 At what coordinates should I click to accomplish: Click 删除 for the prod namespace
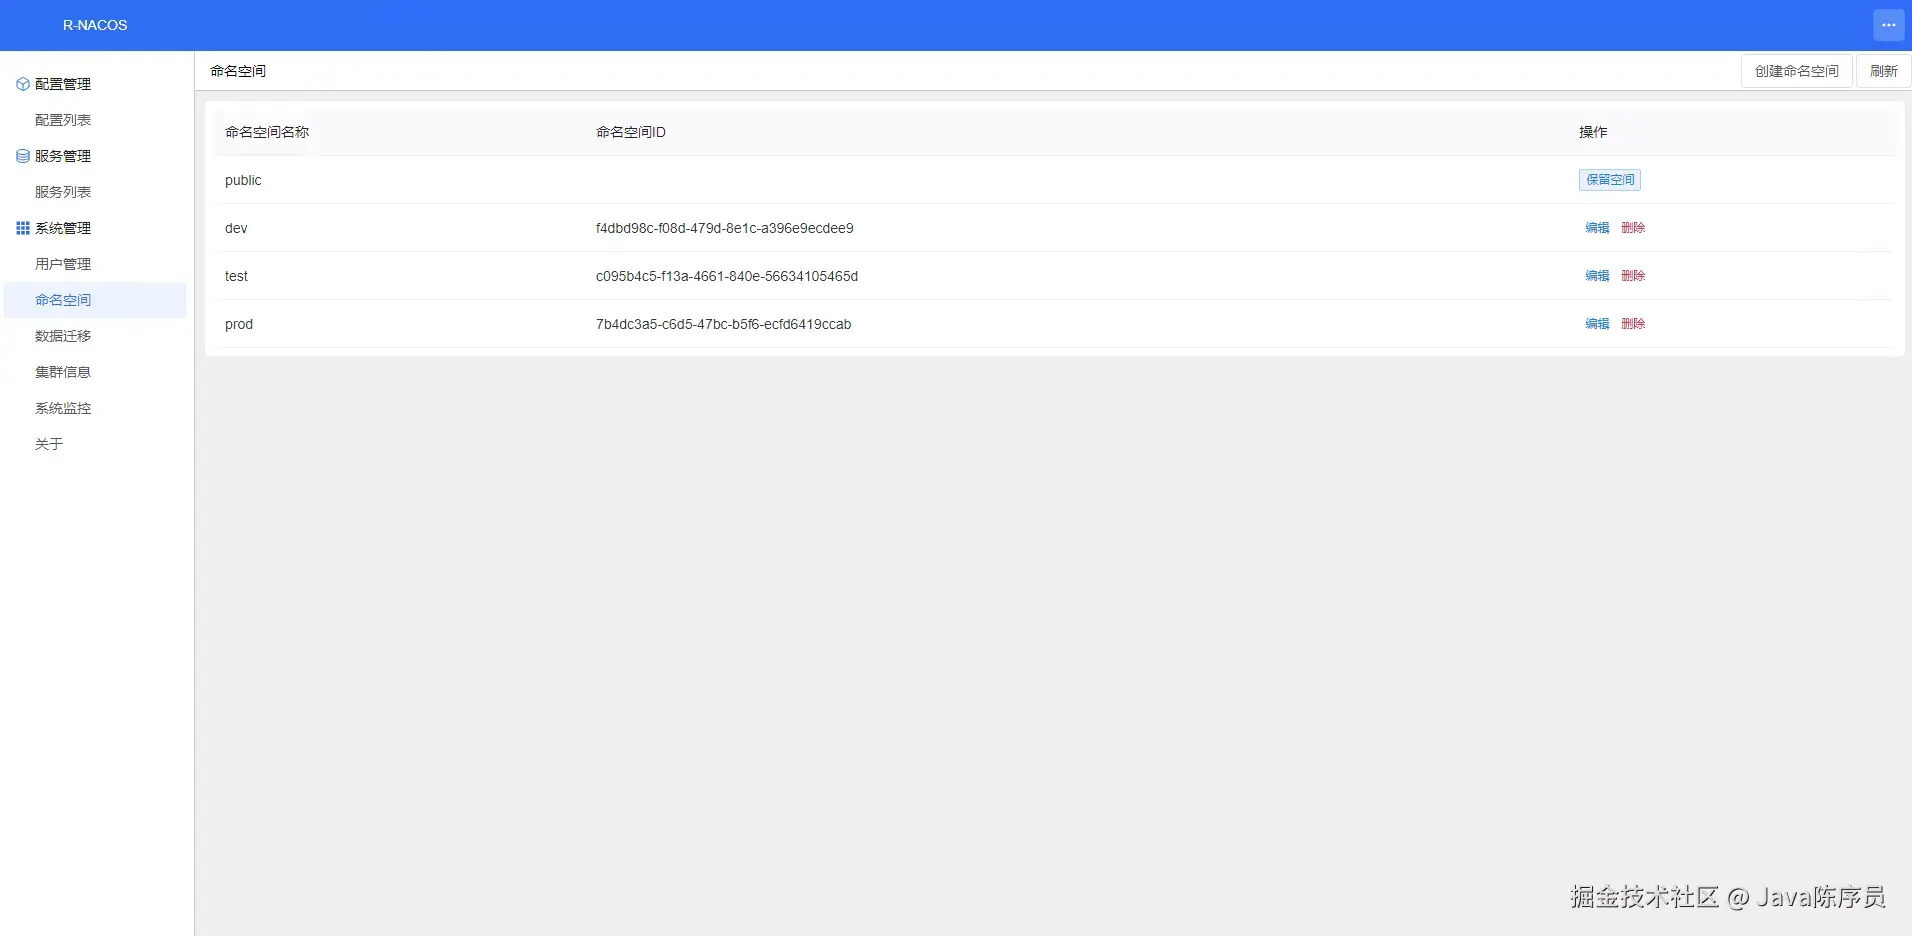point(1633,324)
